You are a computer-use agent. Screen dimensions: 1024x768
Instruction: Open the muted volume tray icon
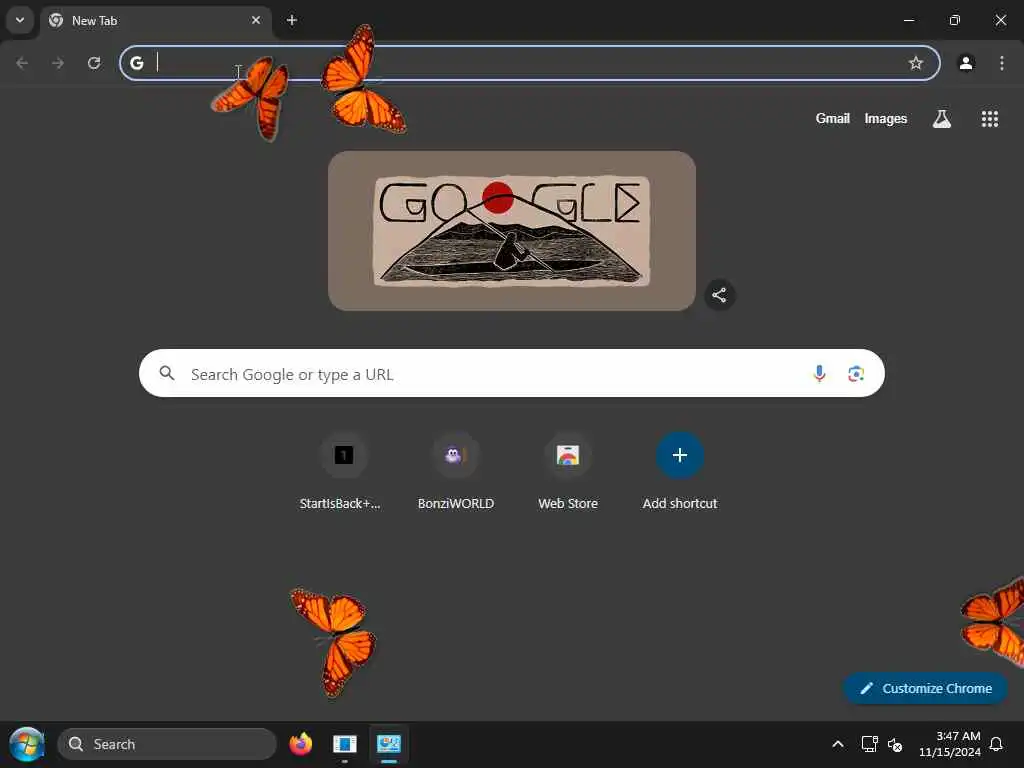[895, 744]
